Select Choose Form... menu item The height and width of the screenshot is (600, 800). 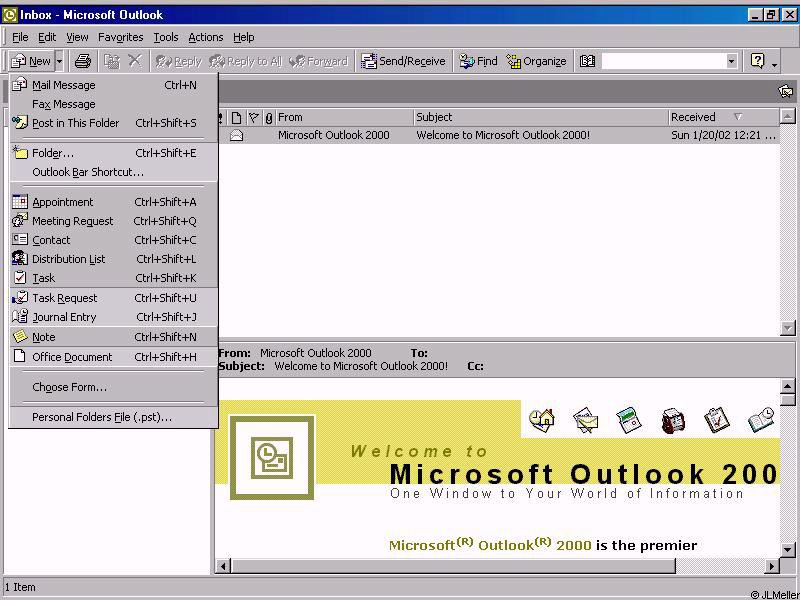pyautogui.click(x=113, y=387)
